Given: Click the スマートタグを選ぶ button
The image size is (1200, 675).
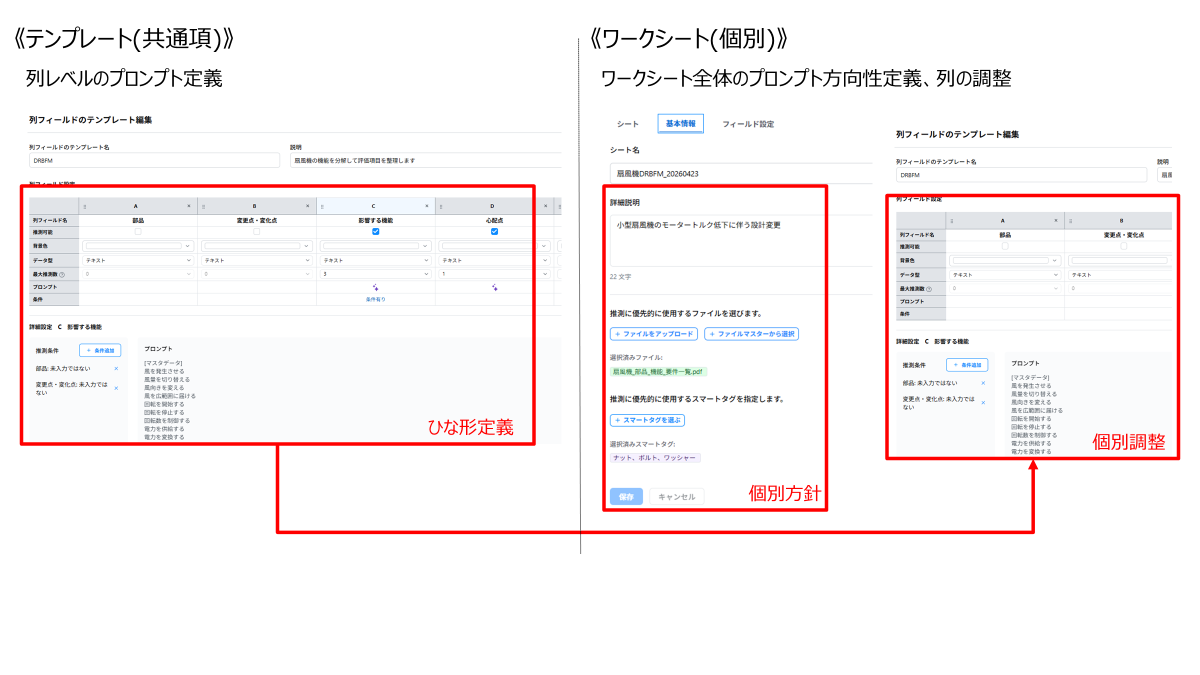Looking at the screenshot, I should 647,420.
